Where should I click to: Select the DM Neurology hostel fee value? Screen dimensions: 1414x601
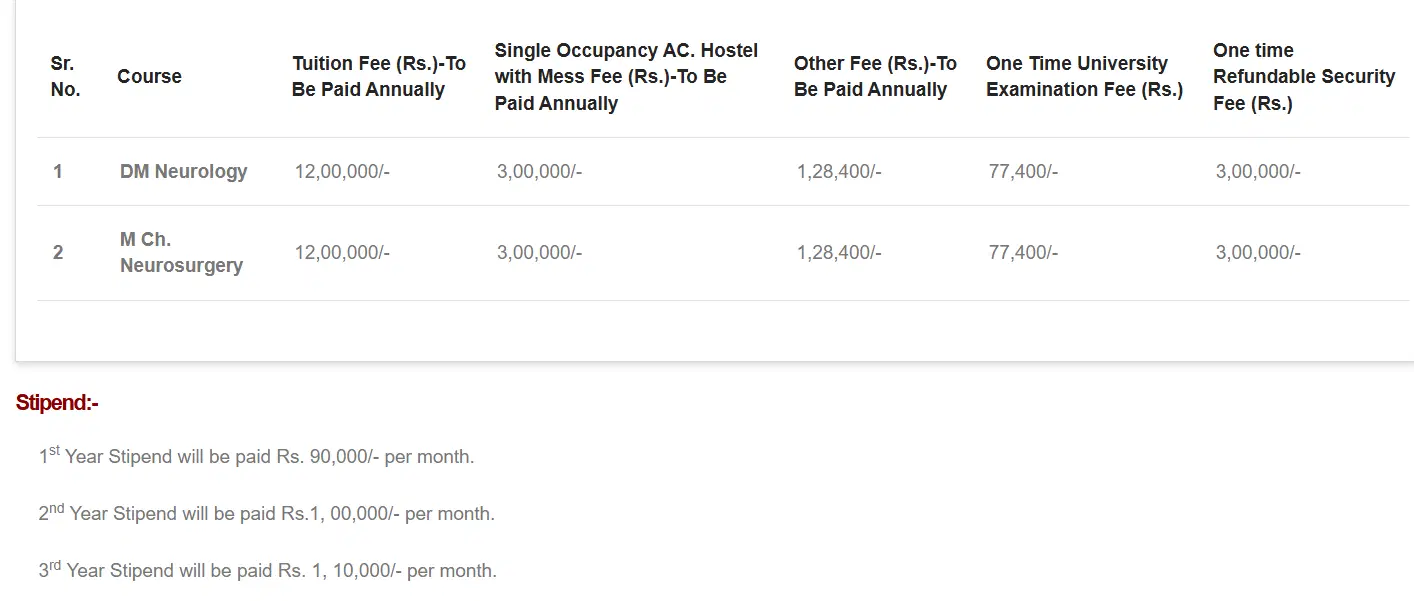539,172
